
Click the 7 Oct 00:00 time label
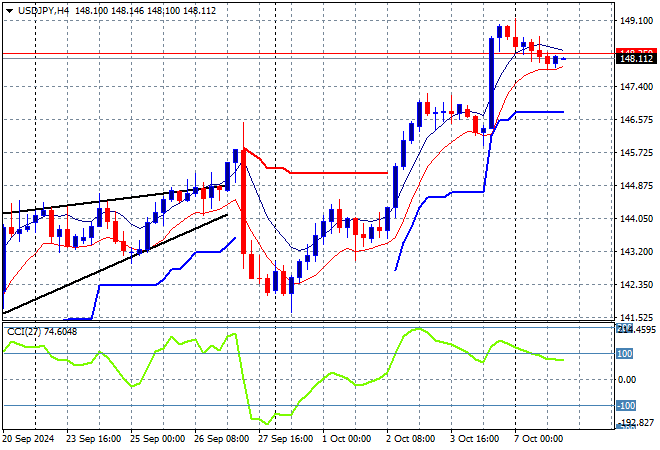(538, 439)
